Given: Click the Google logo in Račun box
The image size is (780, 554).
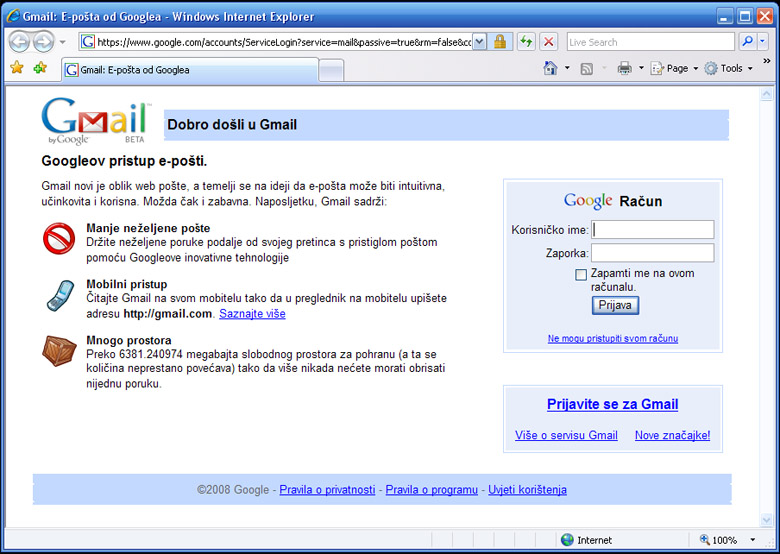Looking at the screenshot, I should [x=588, y=201].
